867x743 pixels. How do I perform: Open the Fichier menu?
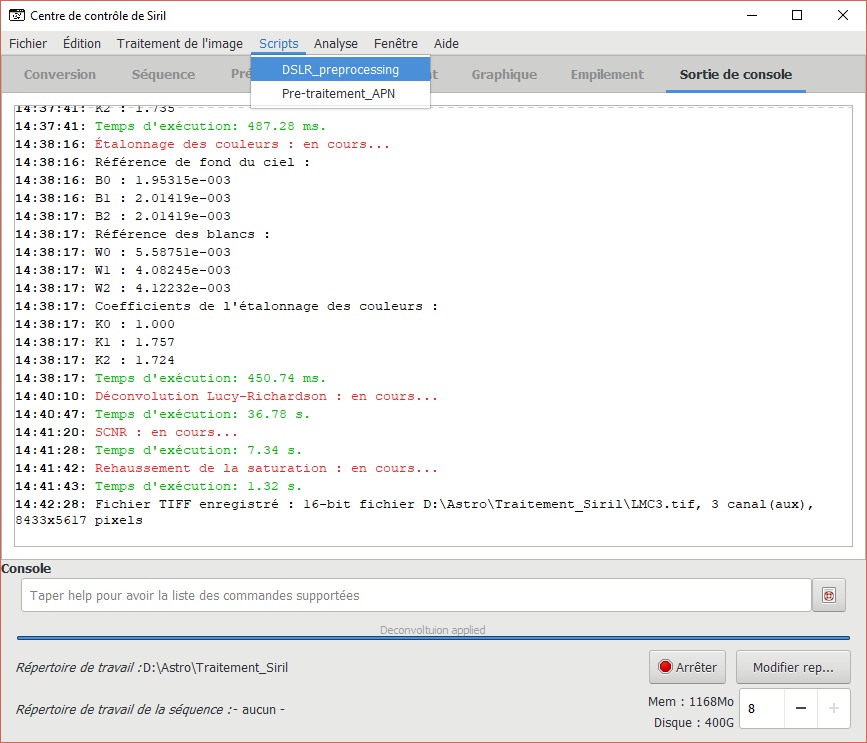tap(28, 44)
